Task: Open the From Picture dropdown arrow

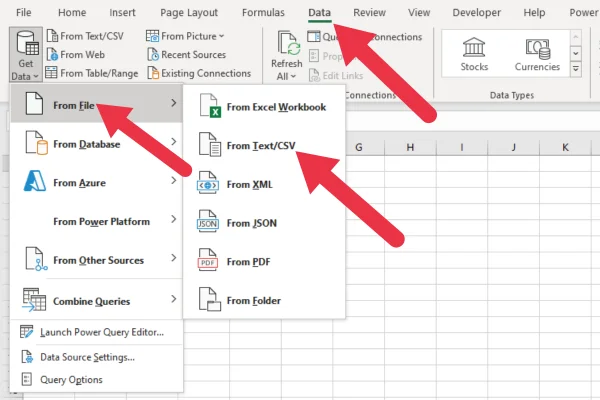Action: (221, 36)
